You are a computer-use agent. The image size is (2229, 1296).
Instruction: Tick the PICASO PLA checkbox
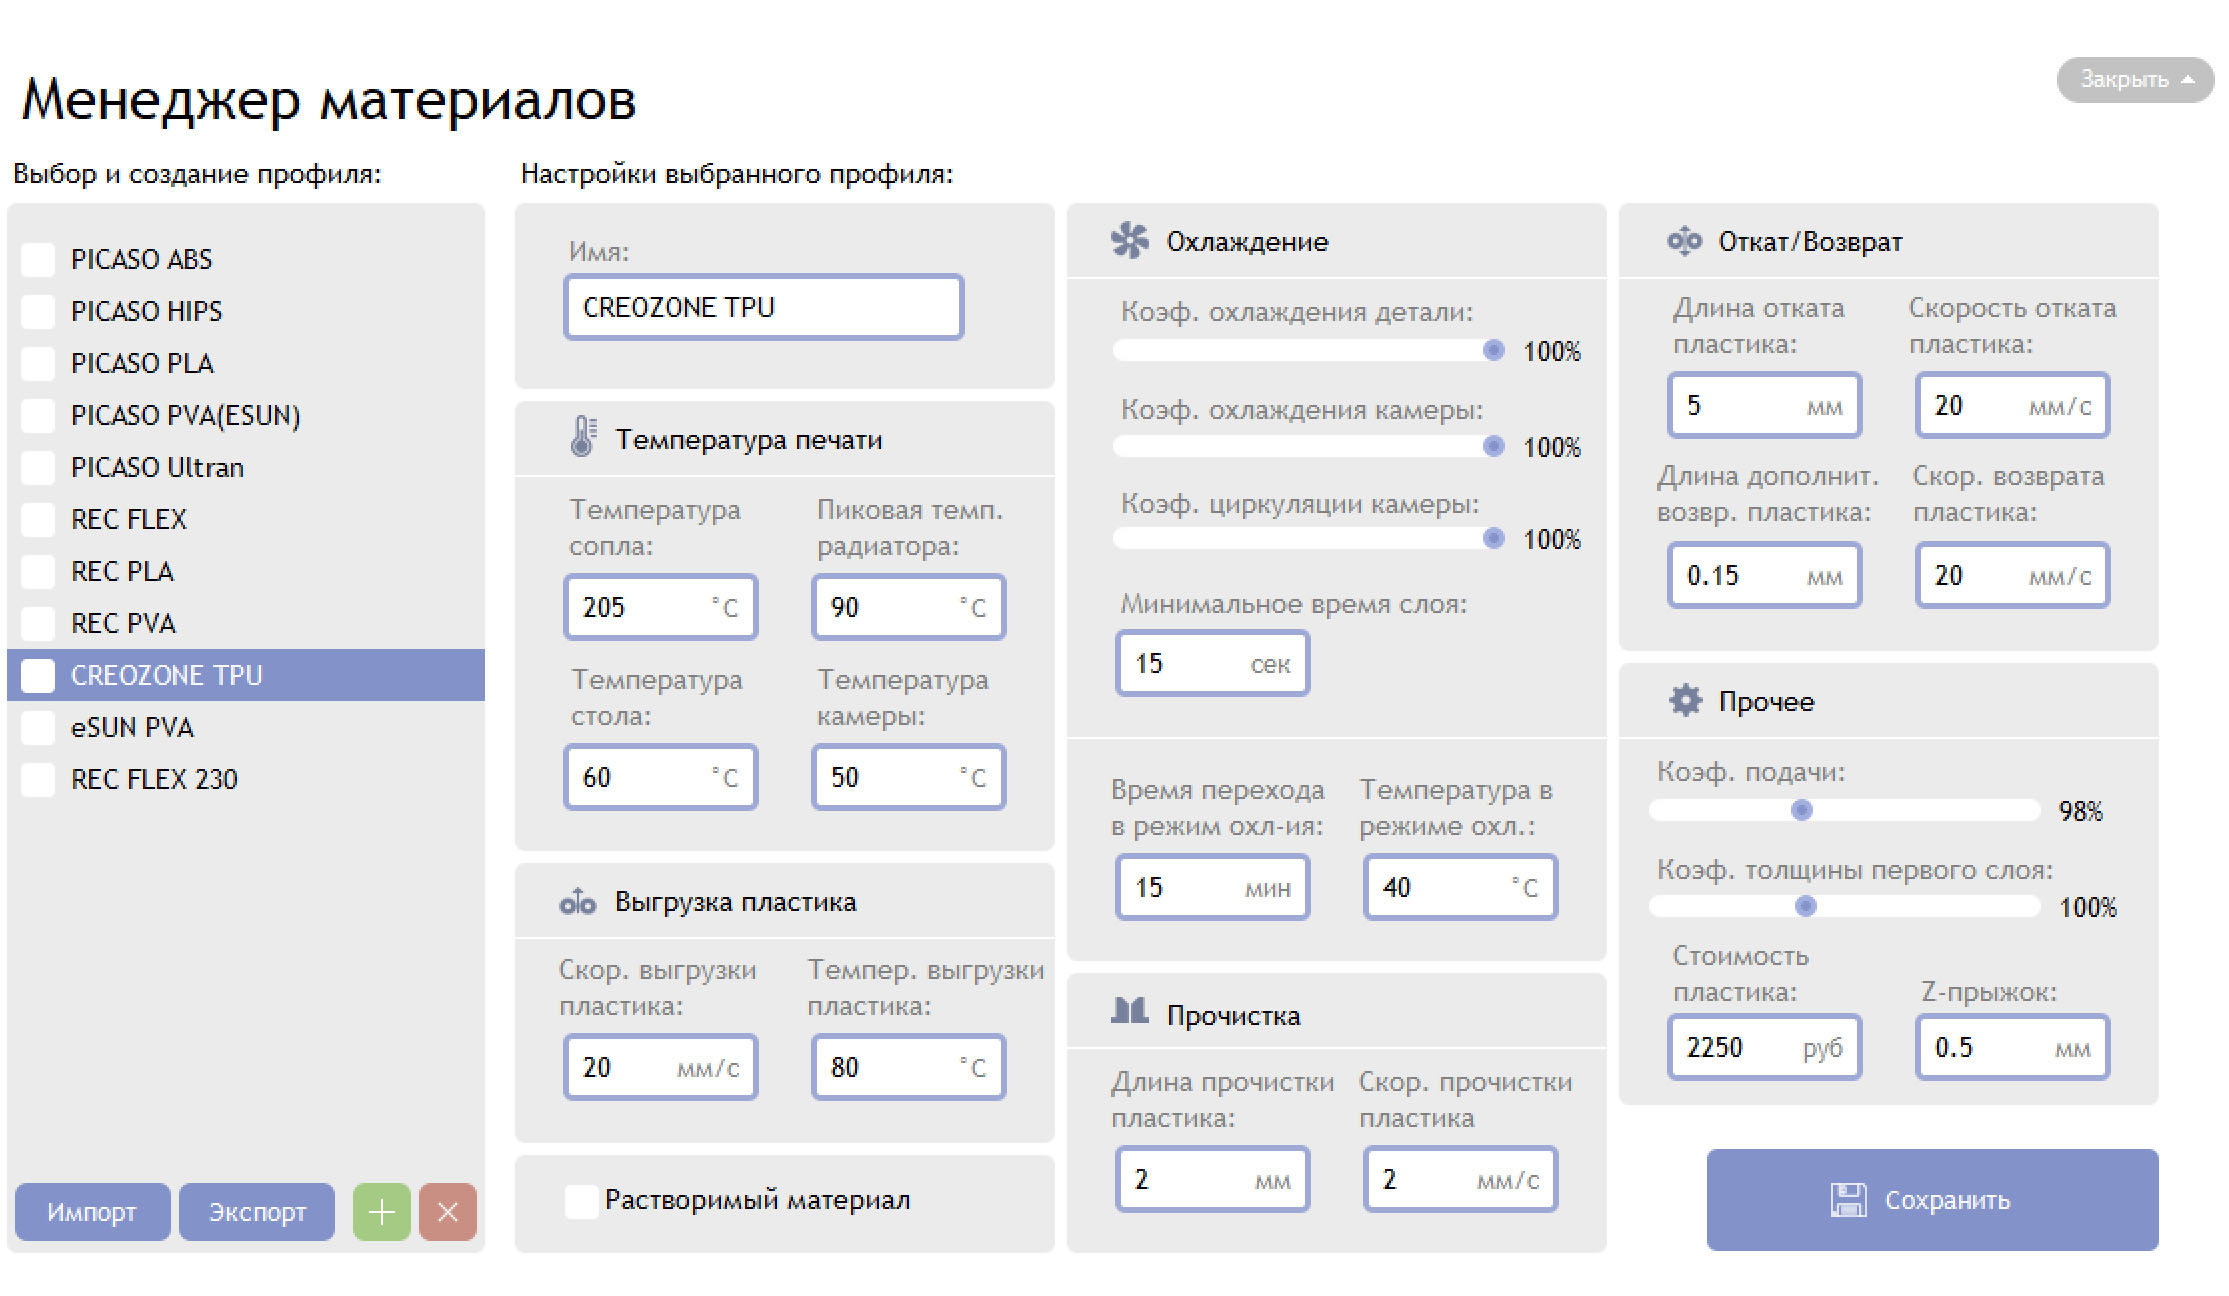click(x=38, y=363)
